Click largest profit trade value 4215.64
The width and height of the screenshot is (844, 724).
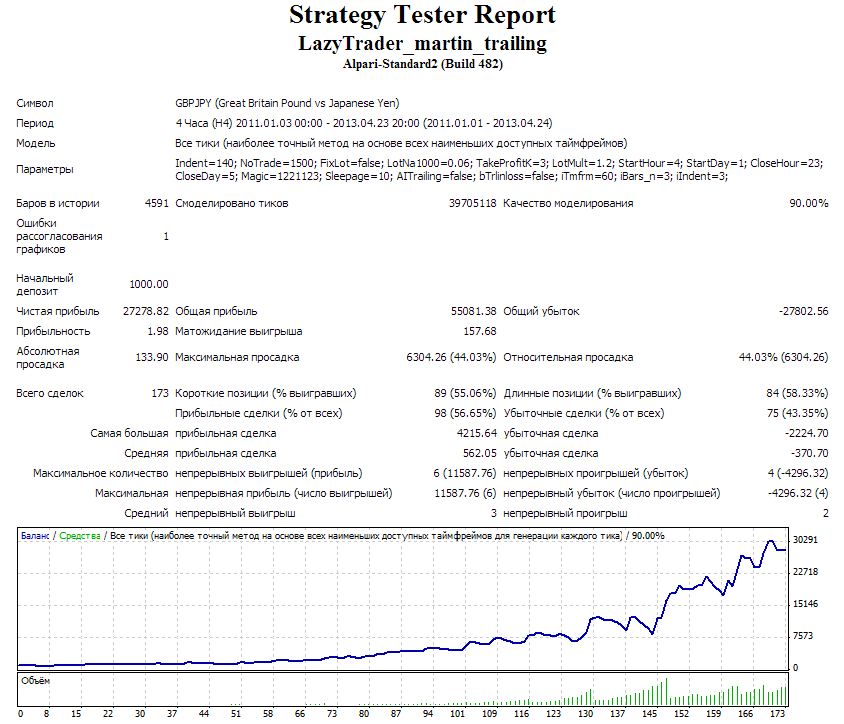(x=476, y=433)
